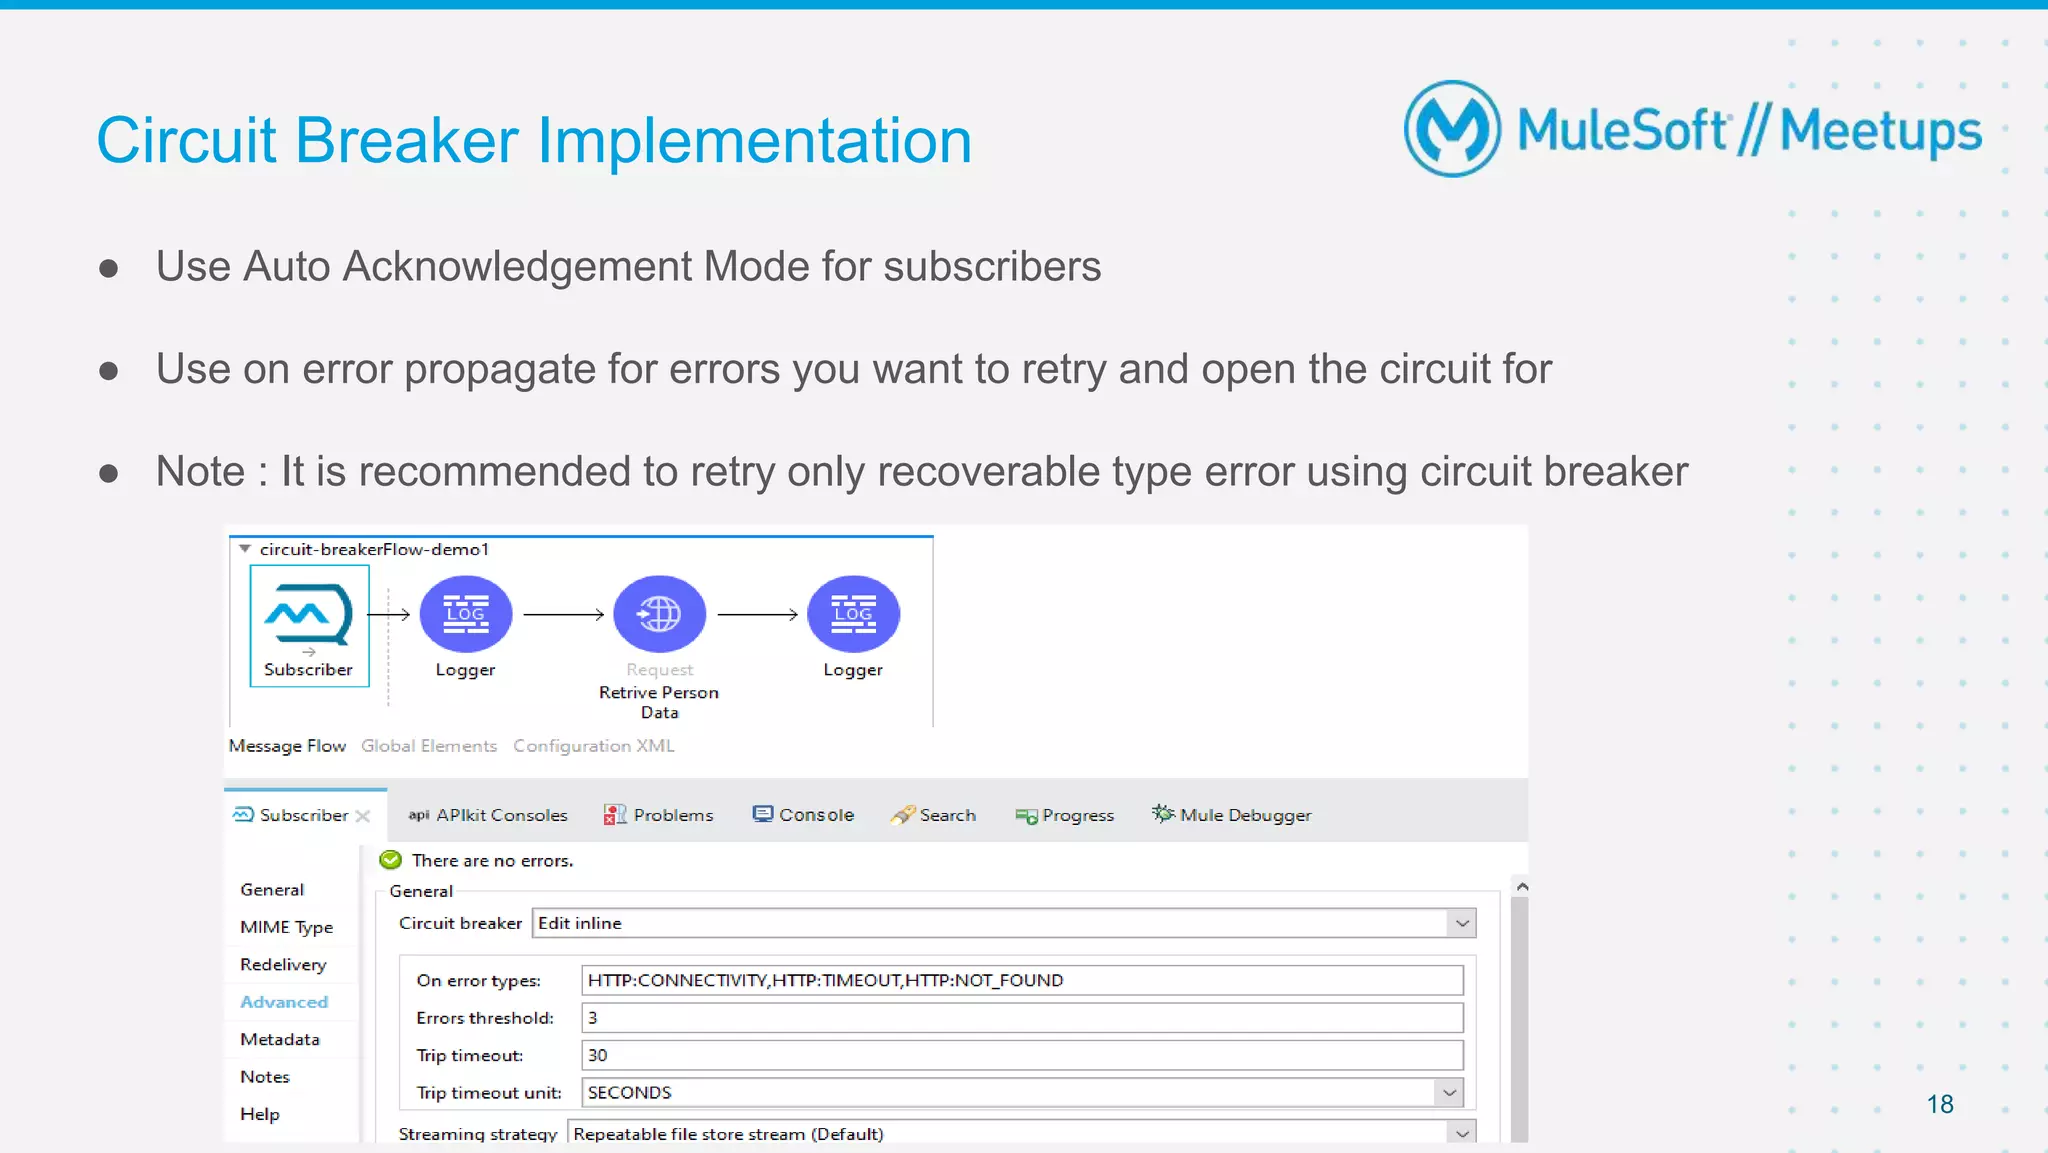
Task: Switch to the Configuration XML tab
Action: click(x=593, y=746)
